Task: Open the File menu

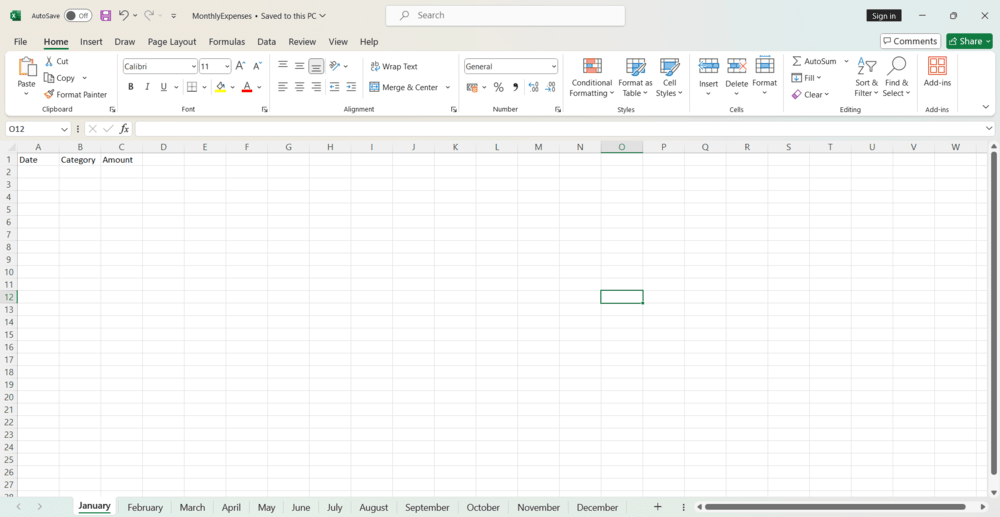Action: [x=20, y=41]
